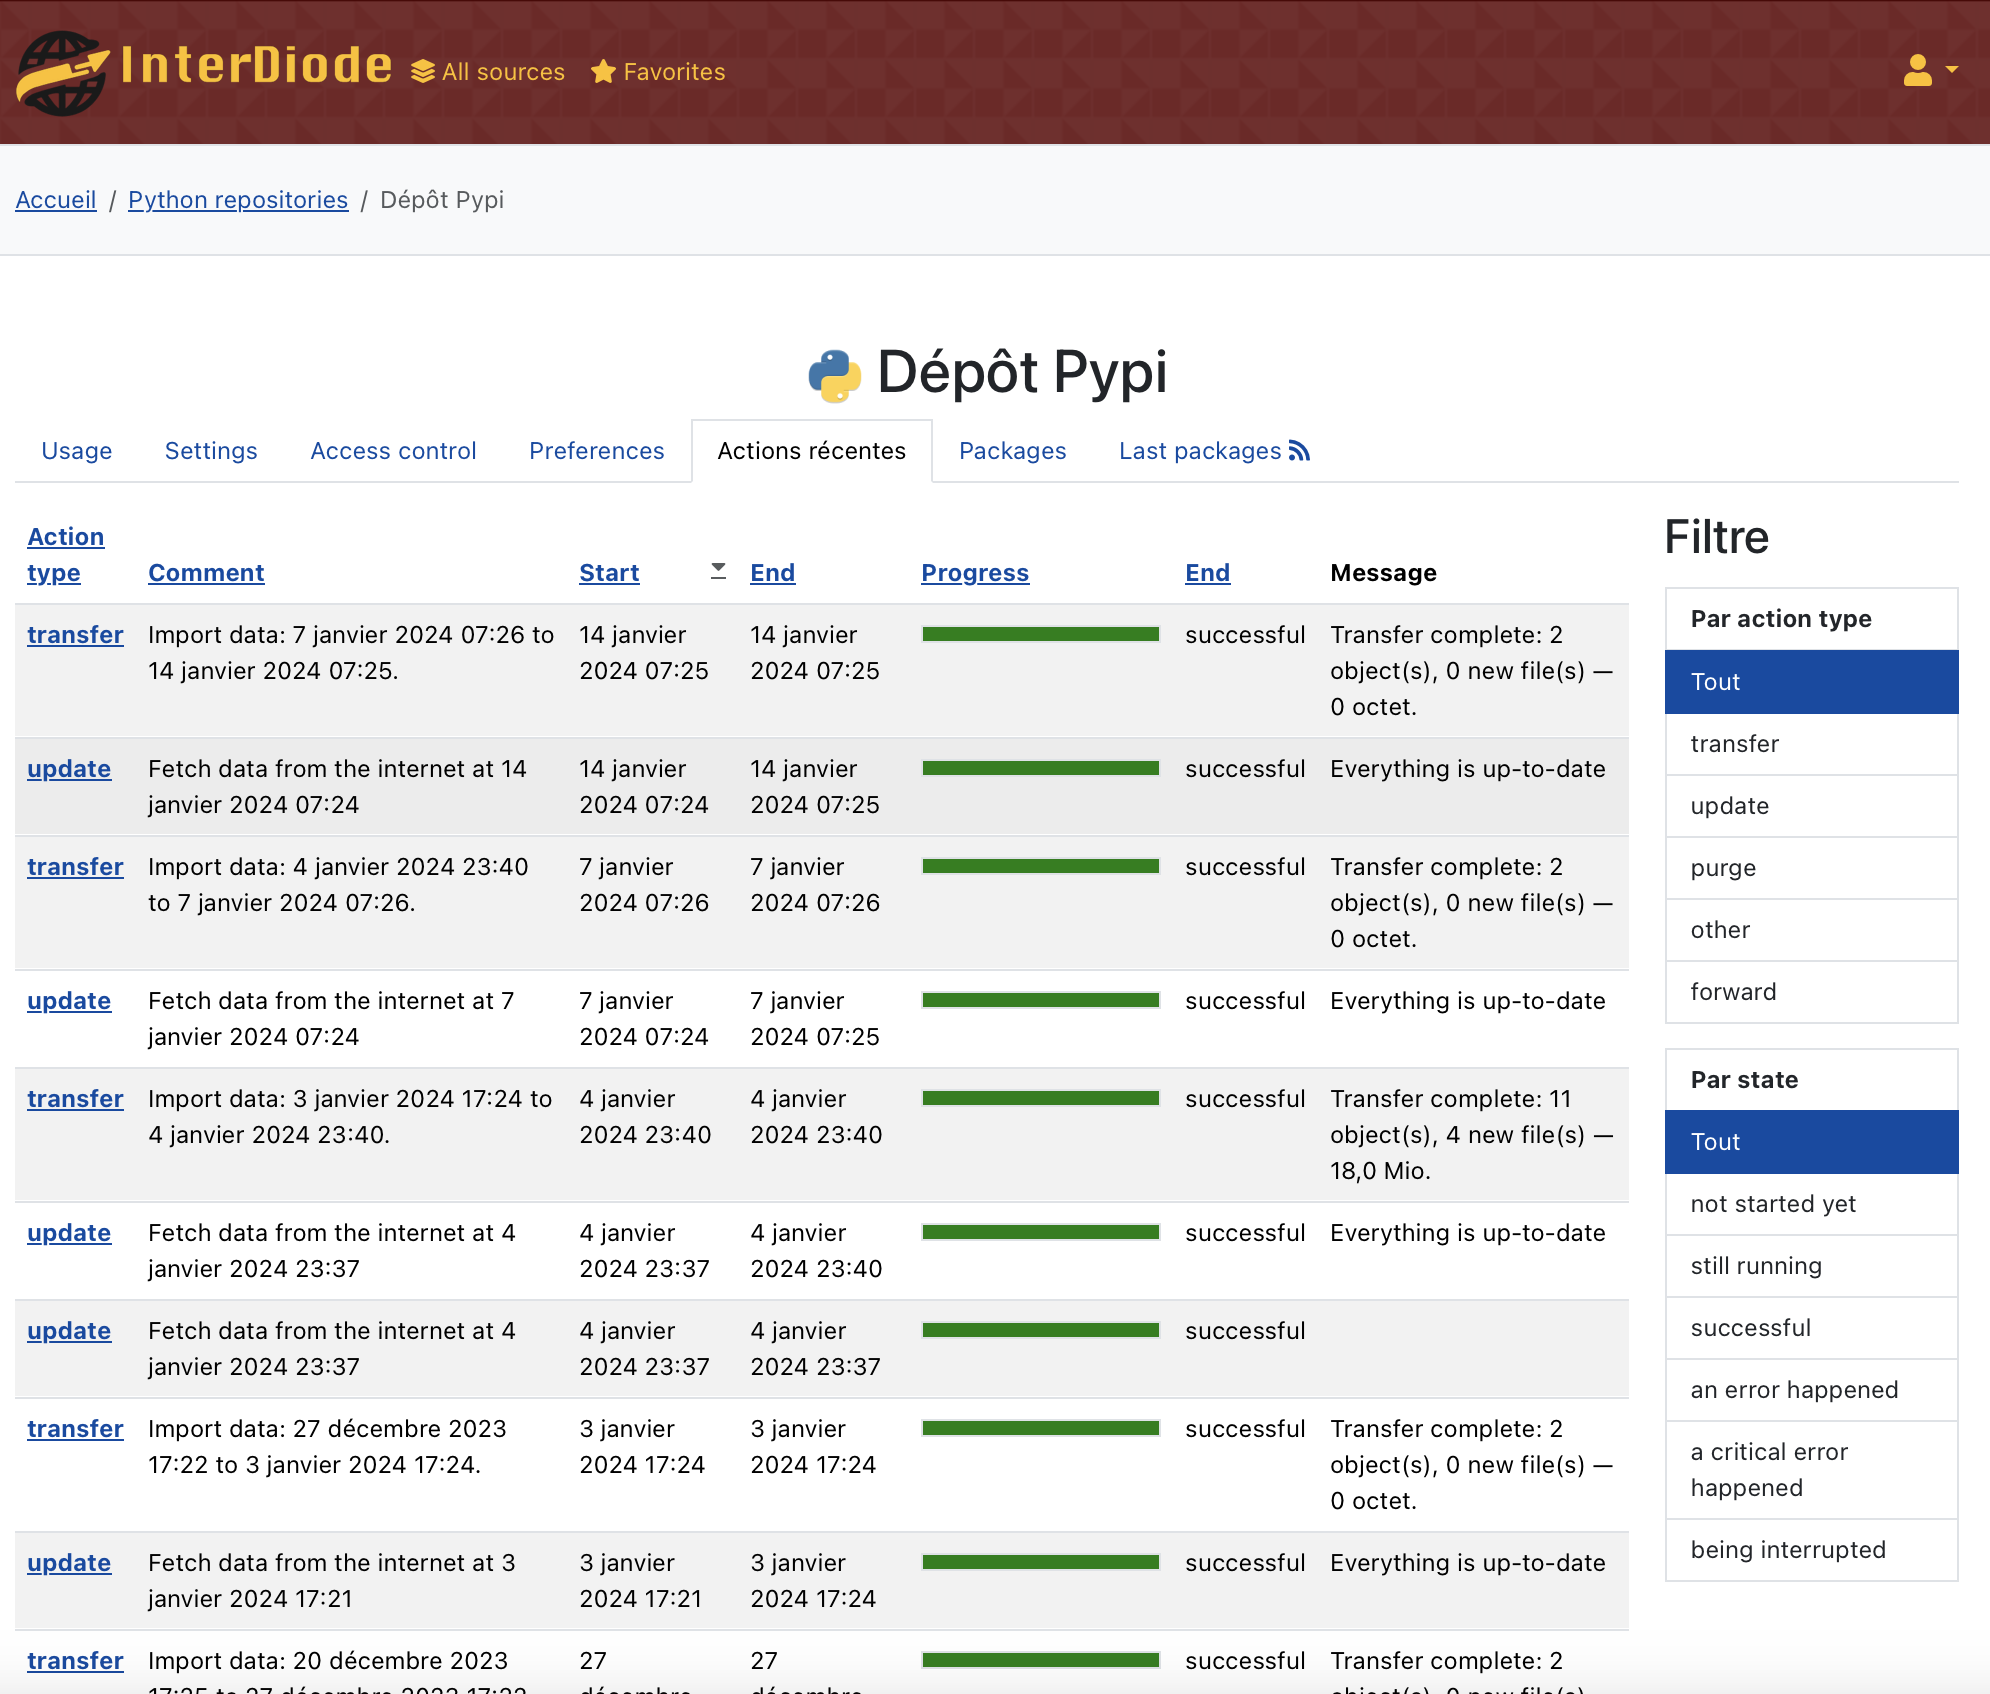Click progress bar of 3 janvier update

[x=1040, y=1562]
